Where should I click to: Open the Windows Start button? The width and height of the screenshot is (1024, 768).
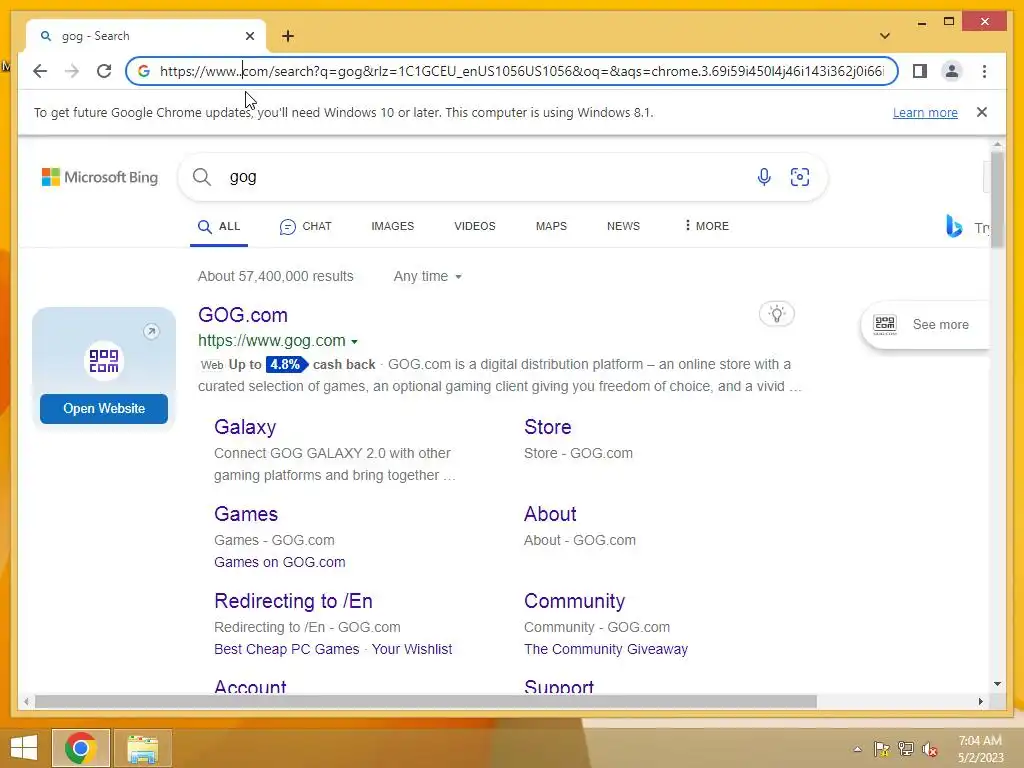[24, 748]
